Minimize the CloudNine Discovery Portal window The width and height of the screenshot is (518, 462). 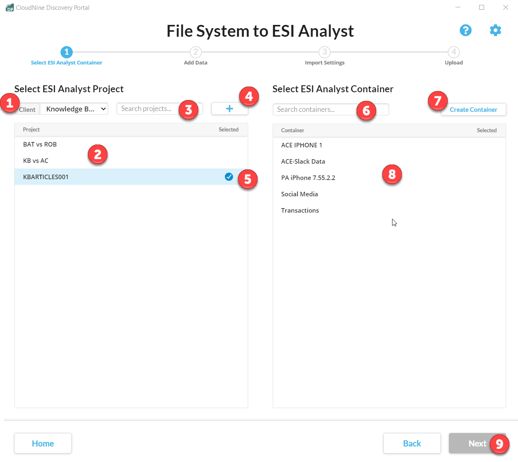[458, 7]
